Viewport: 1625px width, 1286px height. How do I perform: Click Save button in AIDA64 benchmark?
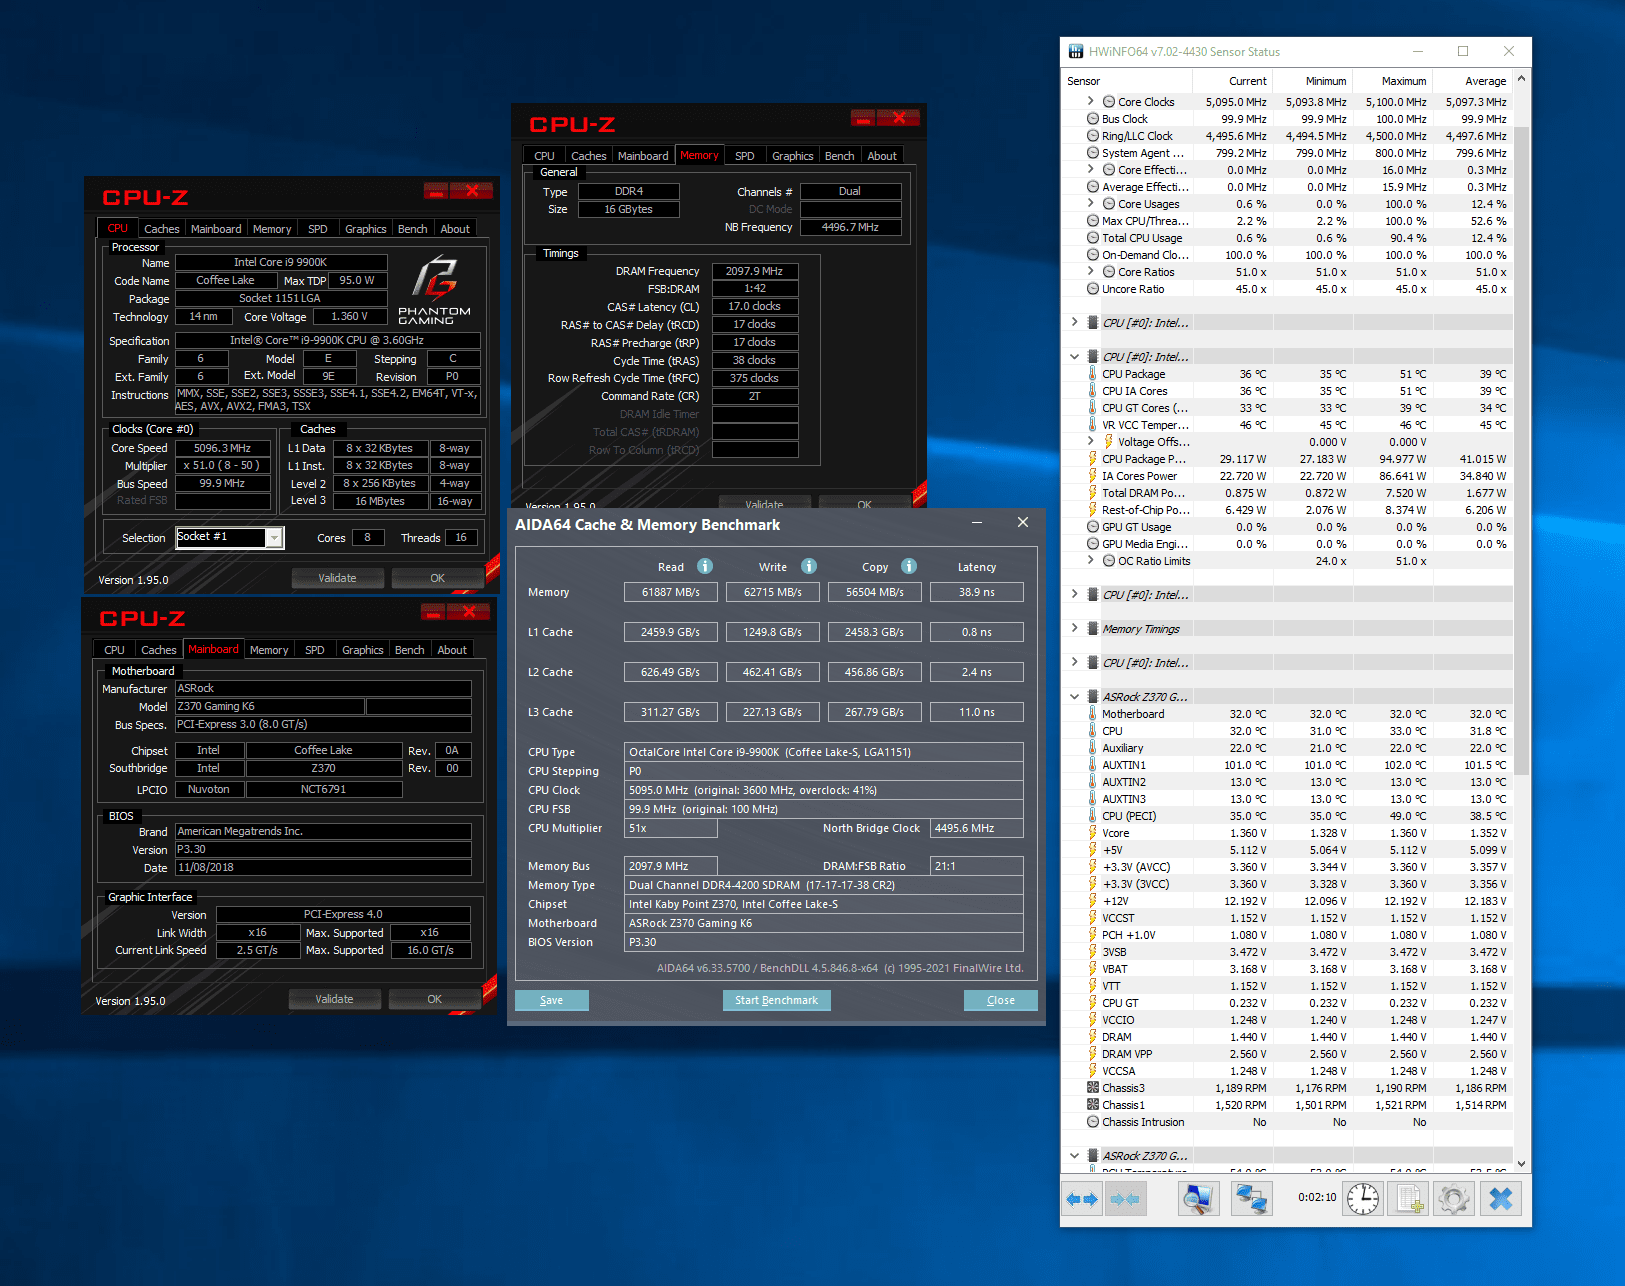tap(552, 1000)
